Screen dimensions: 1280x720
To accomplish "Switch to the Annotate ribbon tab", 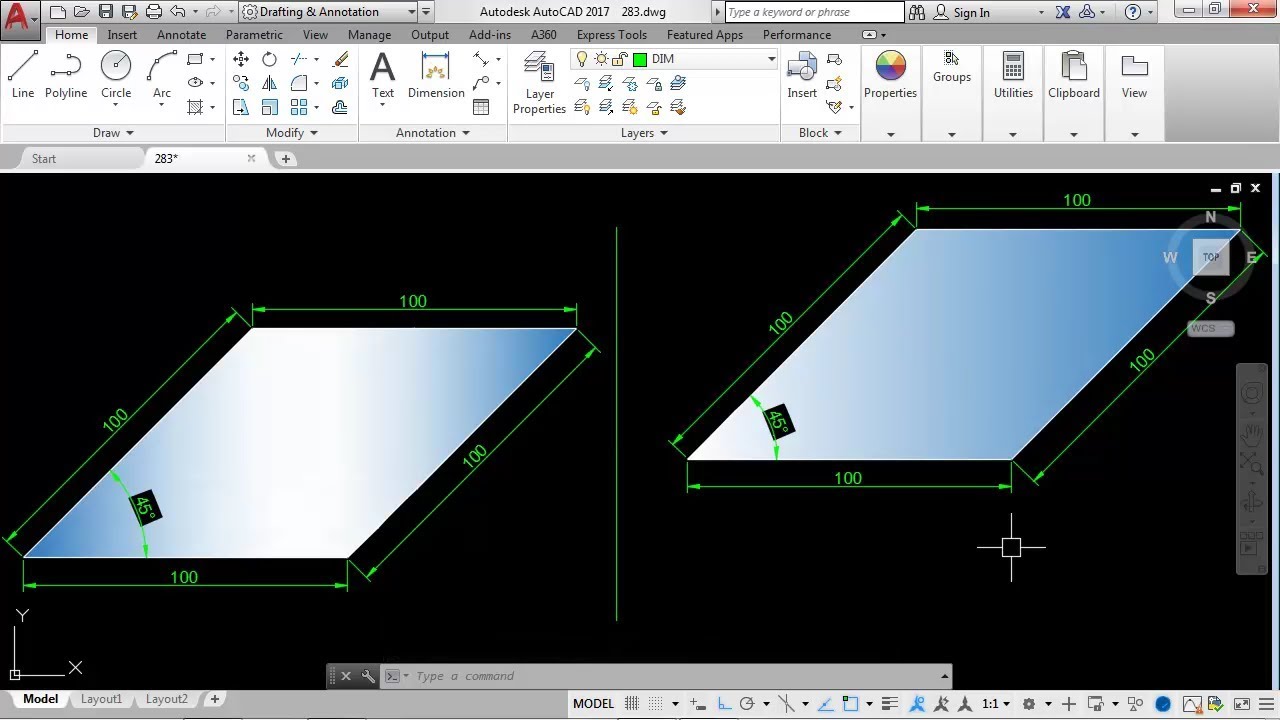I will point(181,35).
